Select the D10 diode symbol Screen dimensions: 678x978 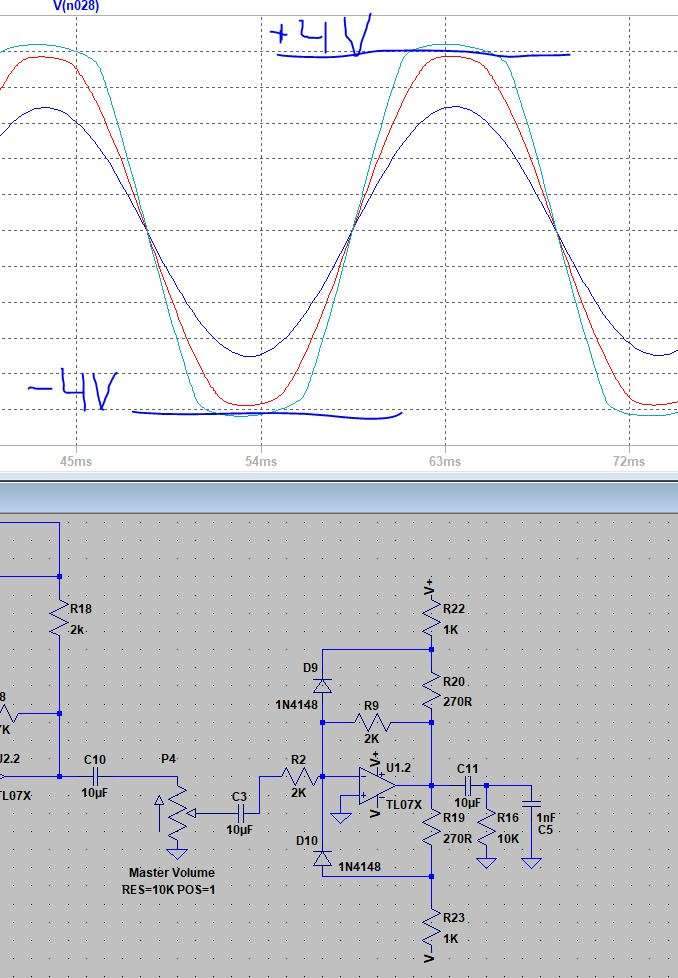coord(323,858)
